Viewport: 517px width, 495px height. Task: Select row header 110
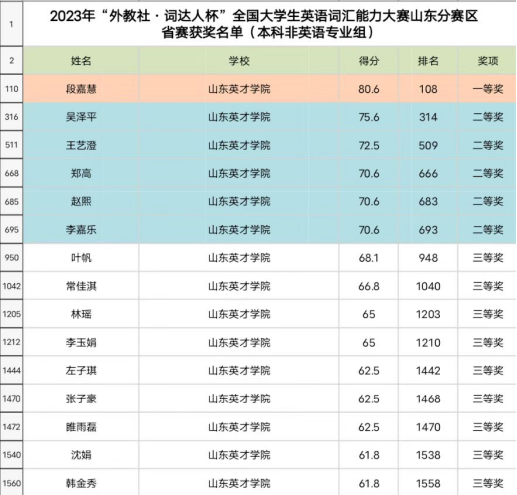tap(11, 89)
